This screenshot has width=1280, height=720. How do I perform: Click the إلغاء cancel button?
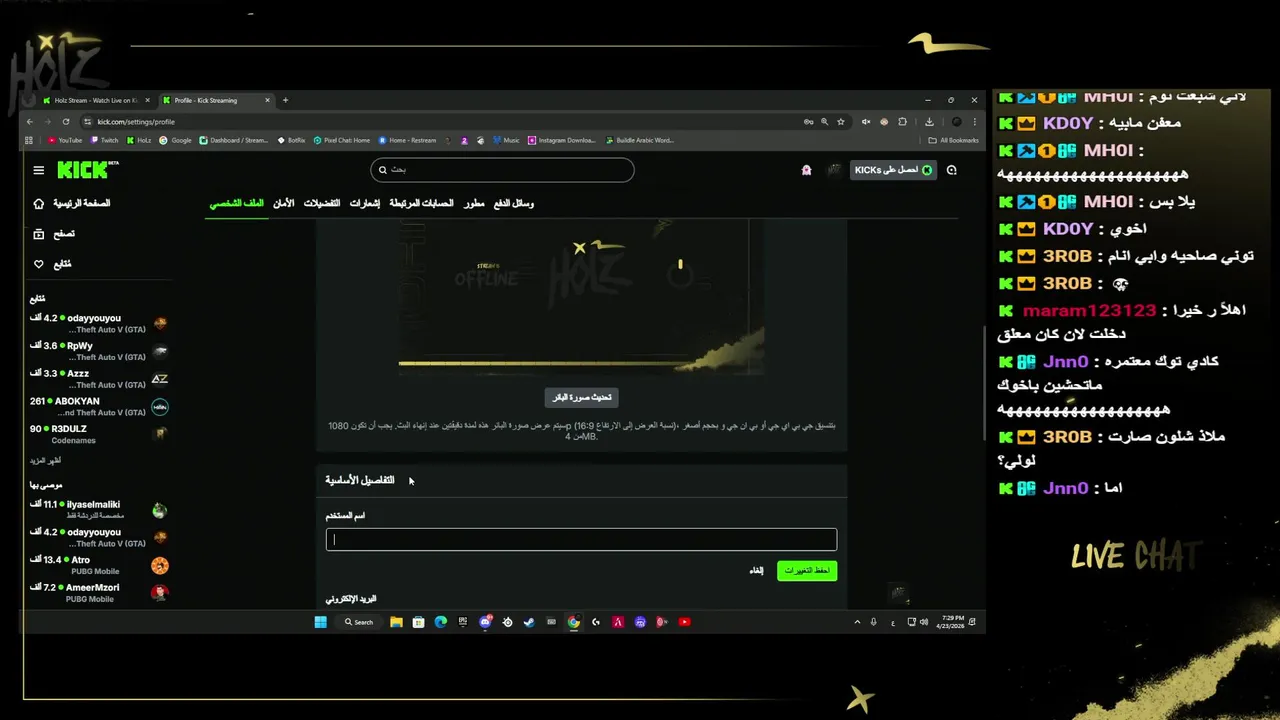(757, 570)
